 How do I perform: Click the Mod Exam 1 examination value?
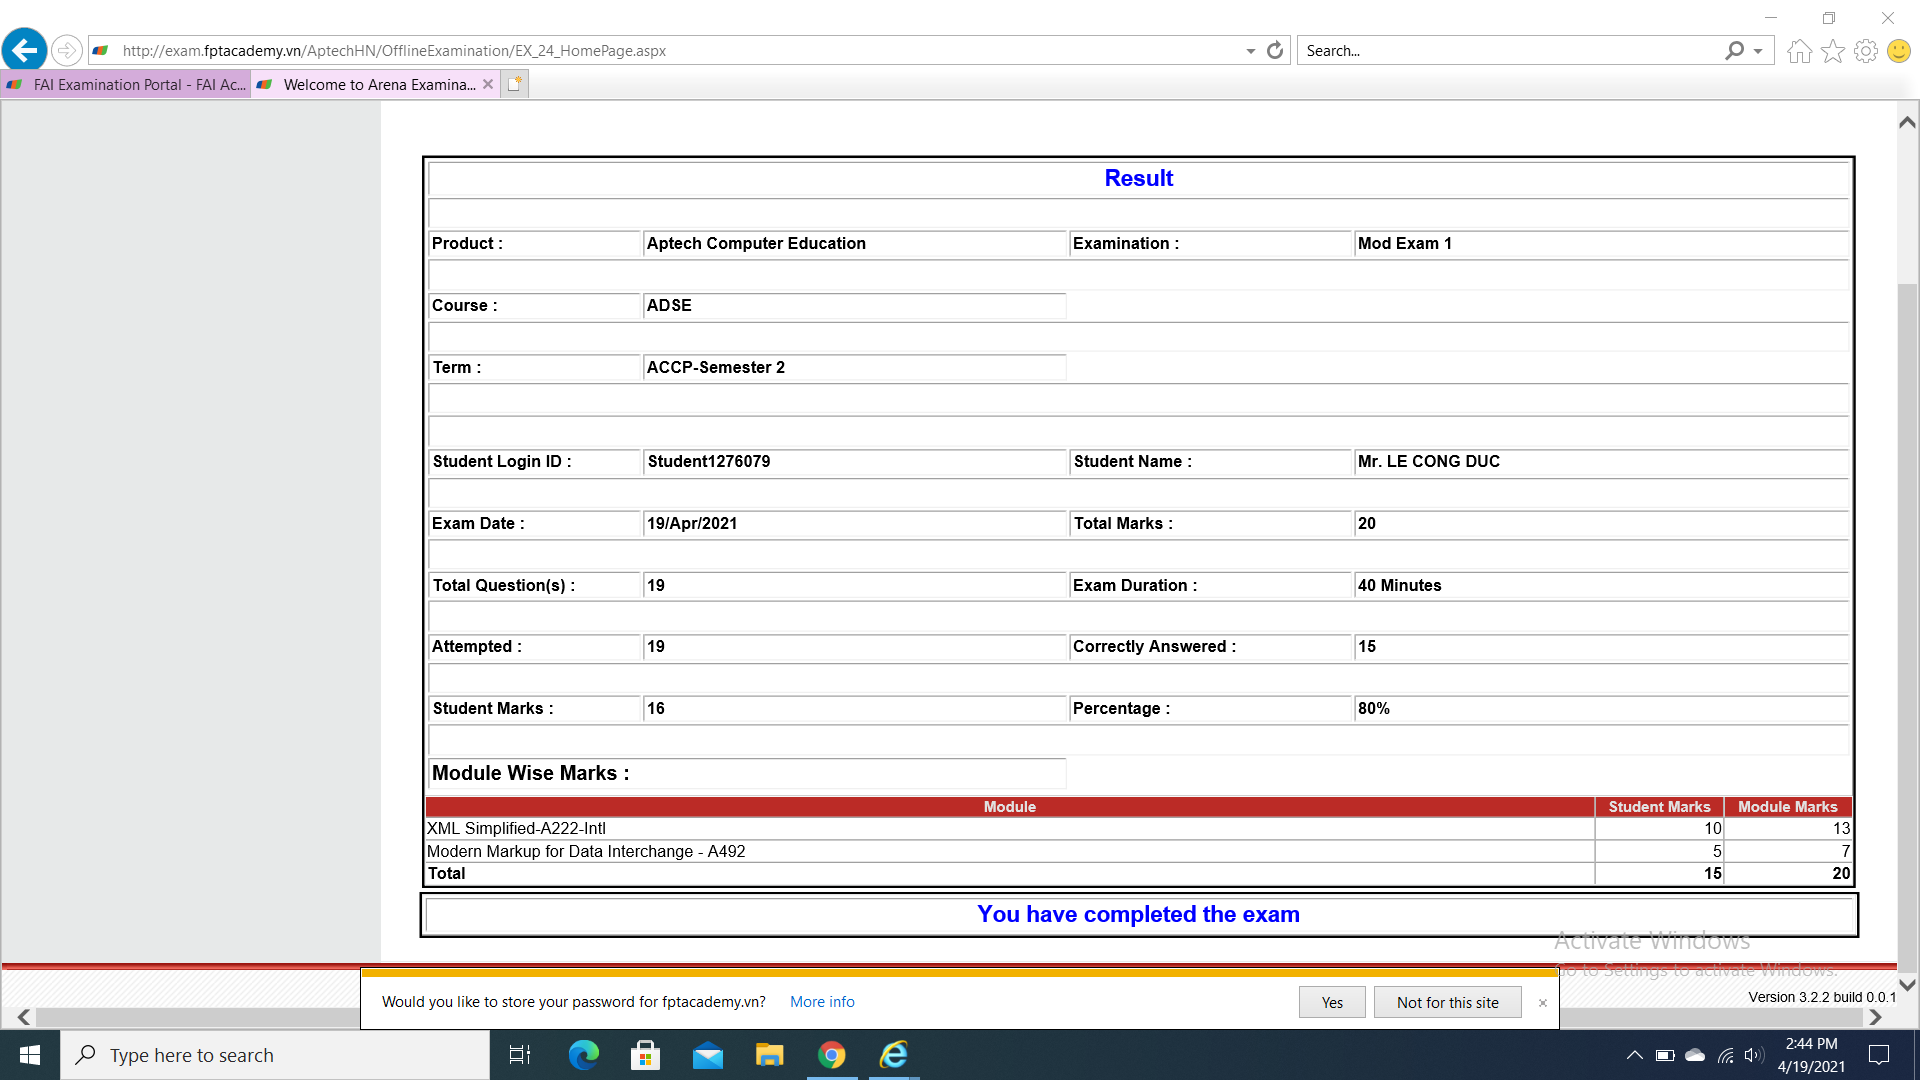click(x=1404, y=244)
